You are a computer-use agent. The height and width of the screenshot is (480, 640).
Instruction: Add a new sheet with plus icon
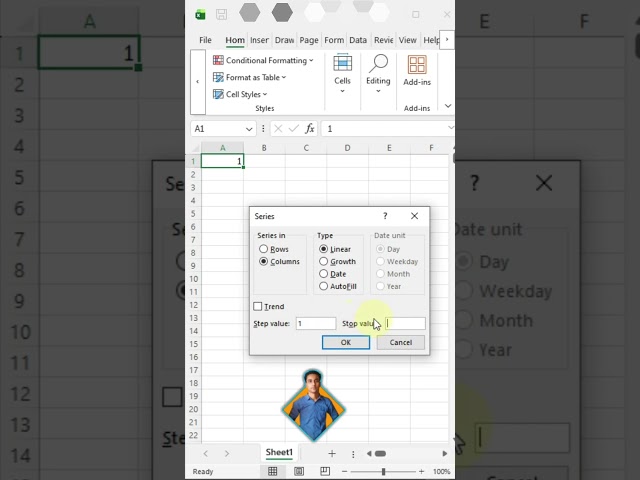(x=332, y=453)
